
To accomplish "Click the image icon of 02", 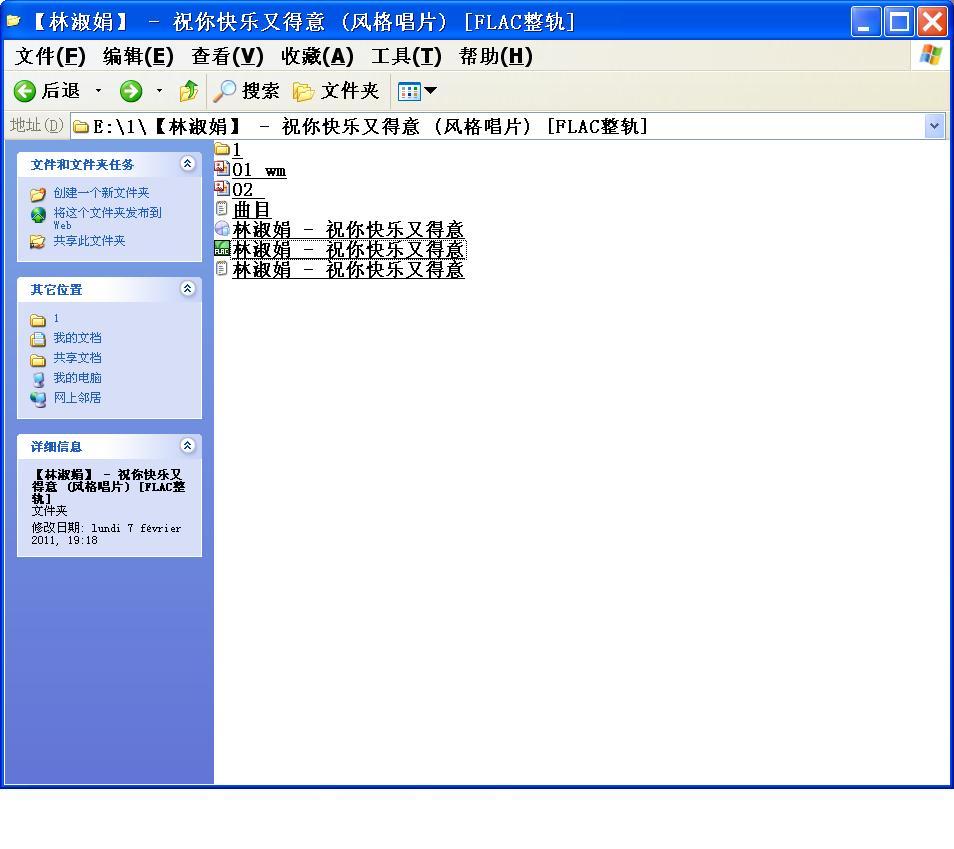I will [x=222, y=188].
